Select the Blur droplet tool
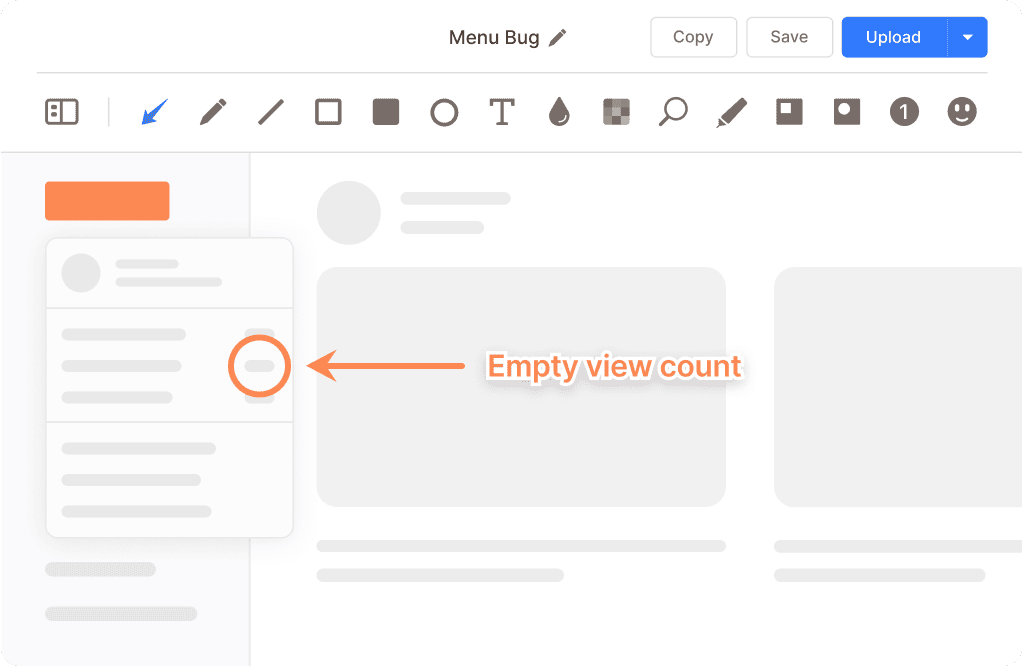 [559, 112]
